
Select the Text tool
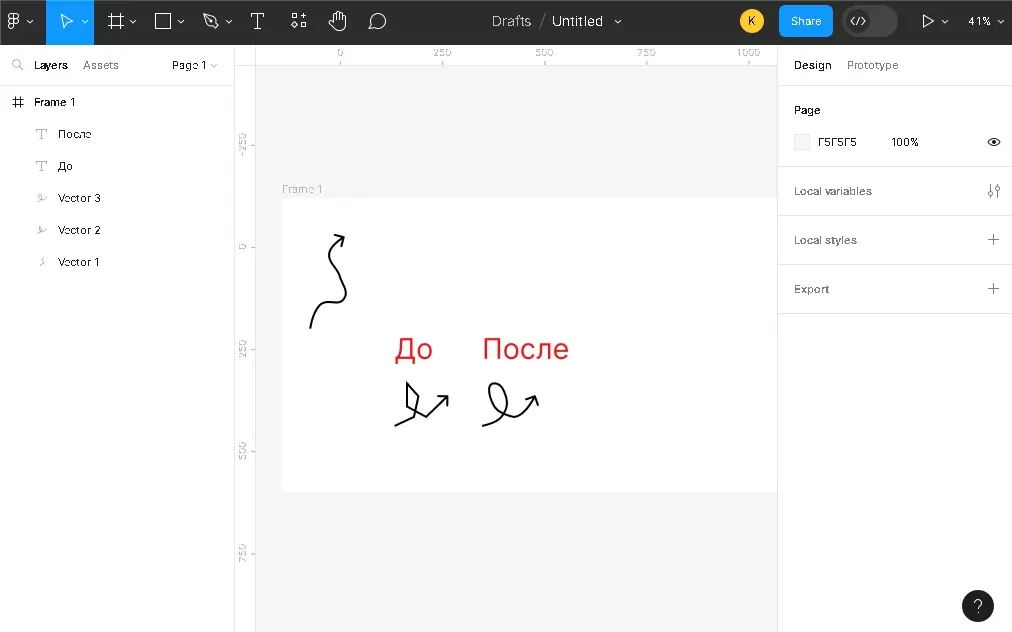click(257, 21)
